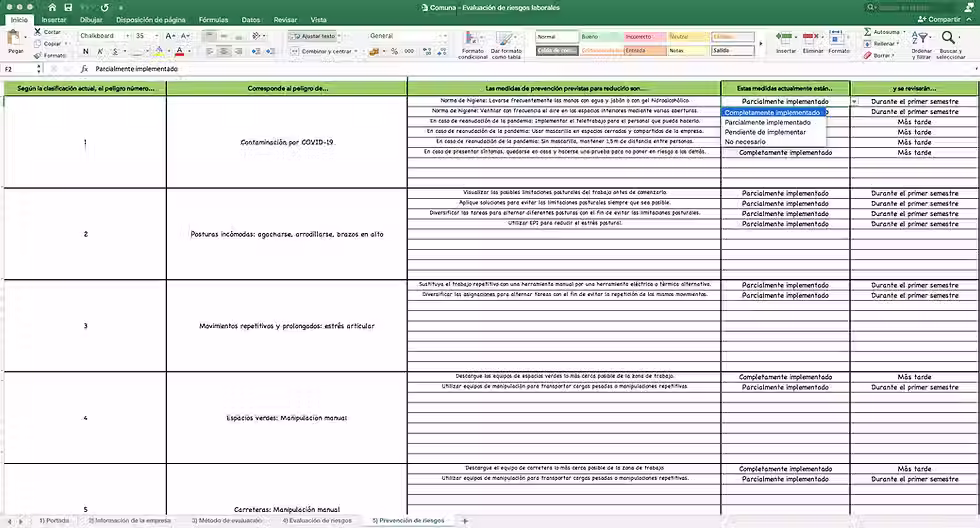Increase decimal places
Image resolution: width=980 pixels, height=528 pixels.
[x=427, y=51]
